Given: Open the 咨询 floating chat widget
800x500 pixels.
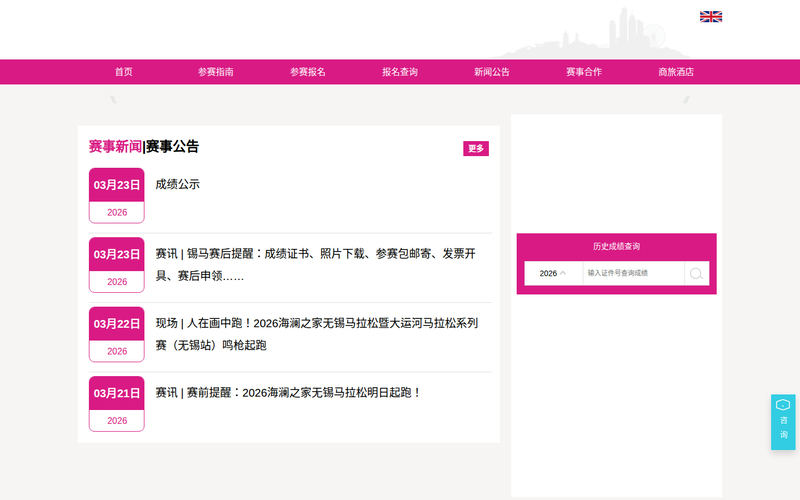Looking at the screenshot, I should click(x=783, y=422).
